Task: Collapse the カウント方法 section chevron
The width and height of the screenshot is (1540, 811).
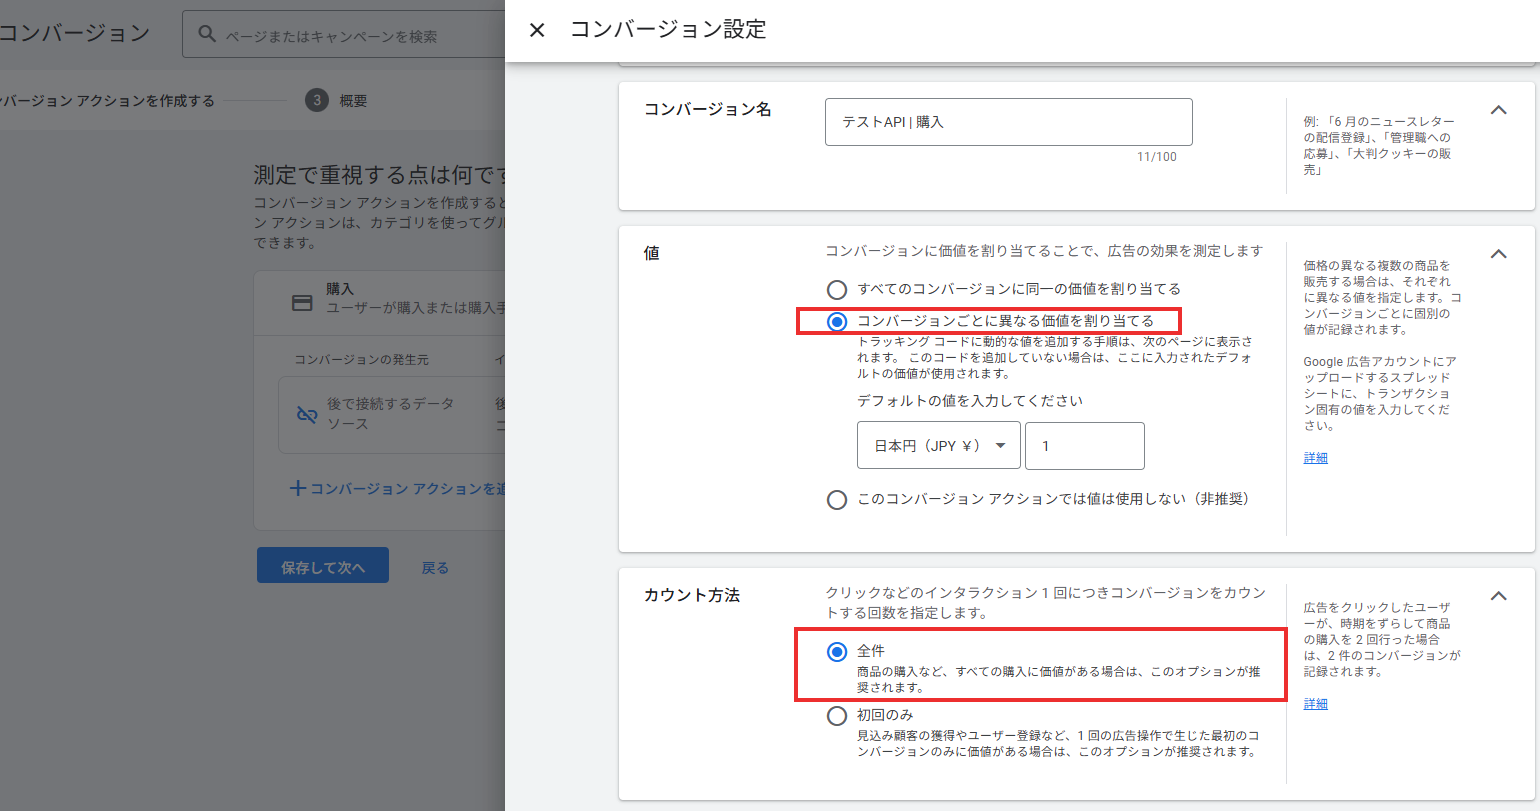Action: tap(1498, 596)
